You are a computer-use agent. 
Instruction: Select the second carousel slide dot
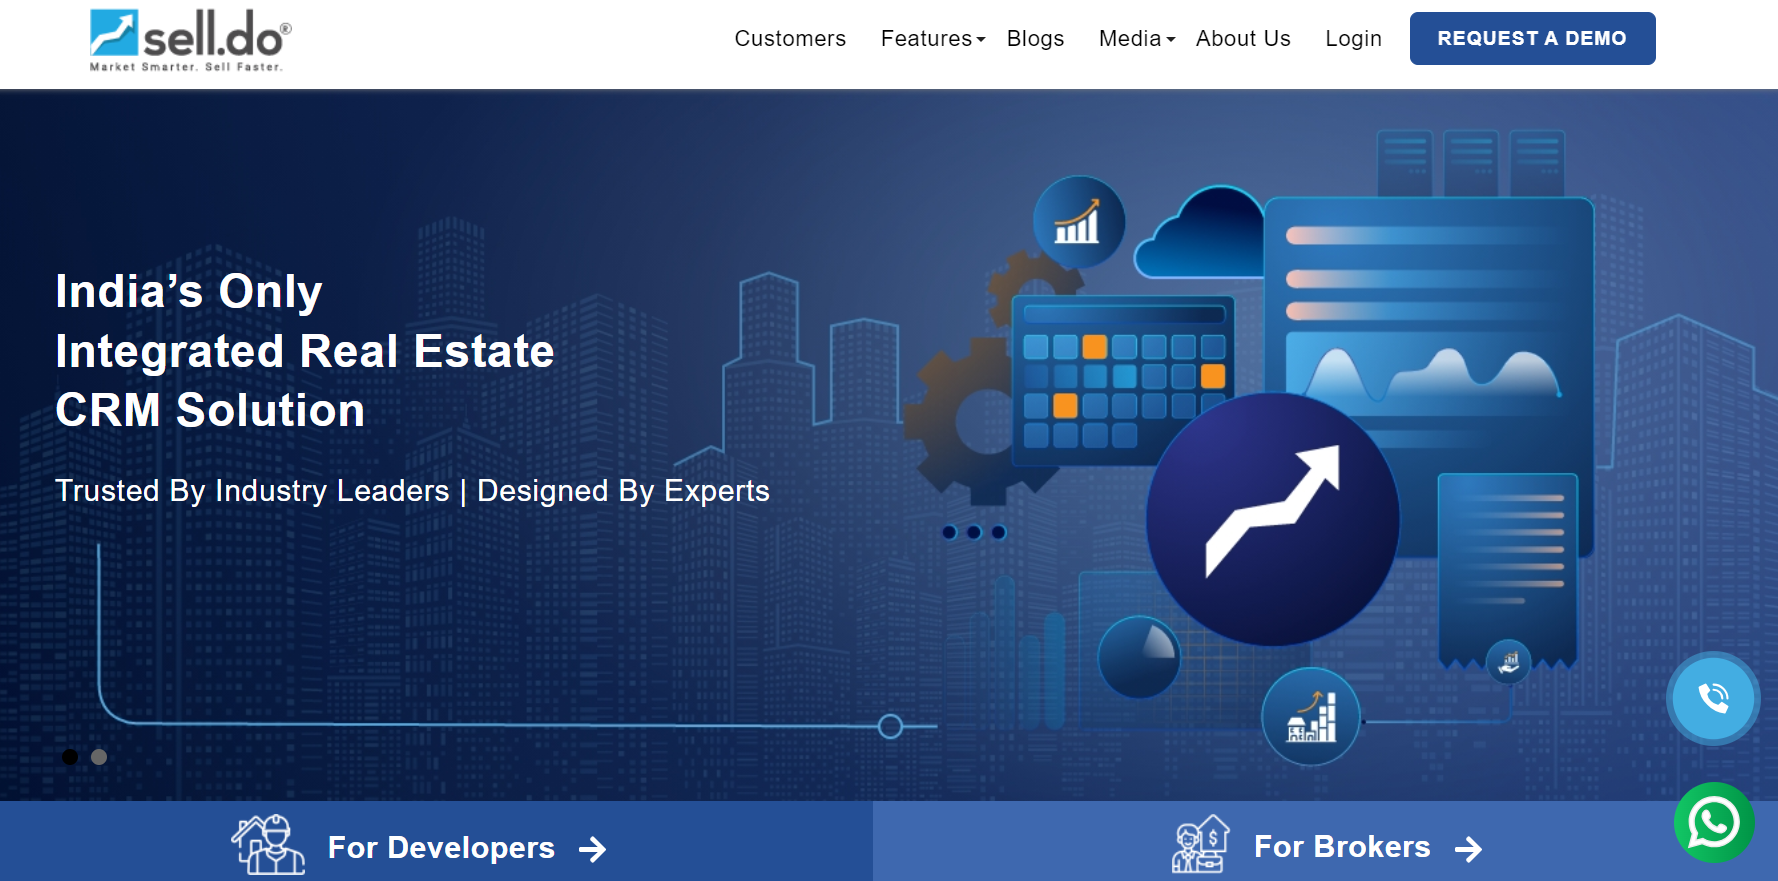point(99,757)
